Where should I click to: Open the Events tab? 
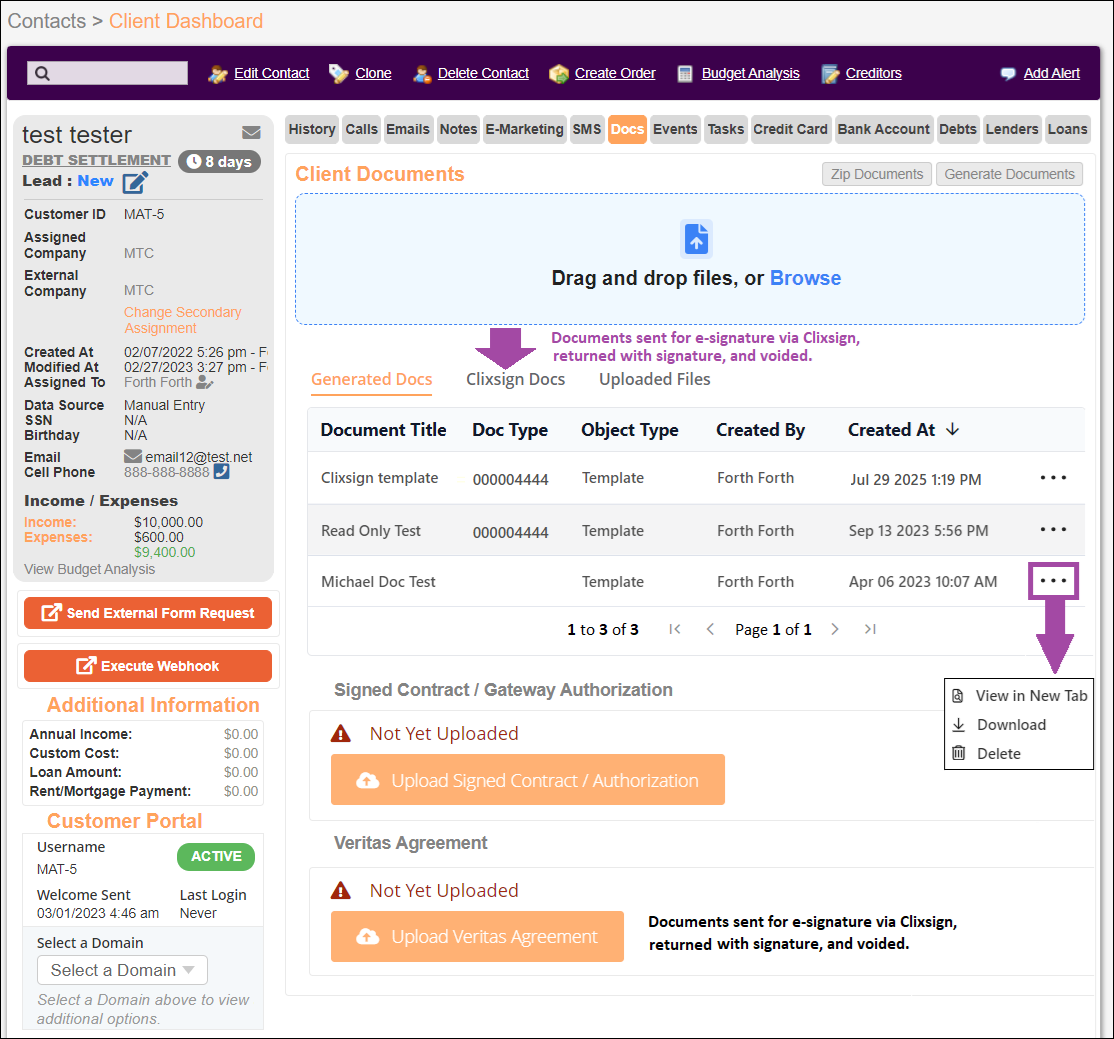[675, 129]
